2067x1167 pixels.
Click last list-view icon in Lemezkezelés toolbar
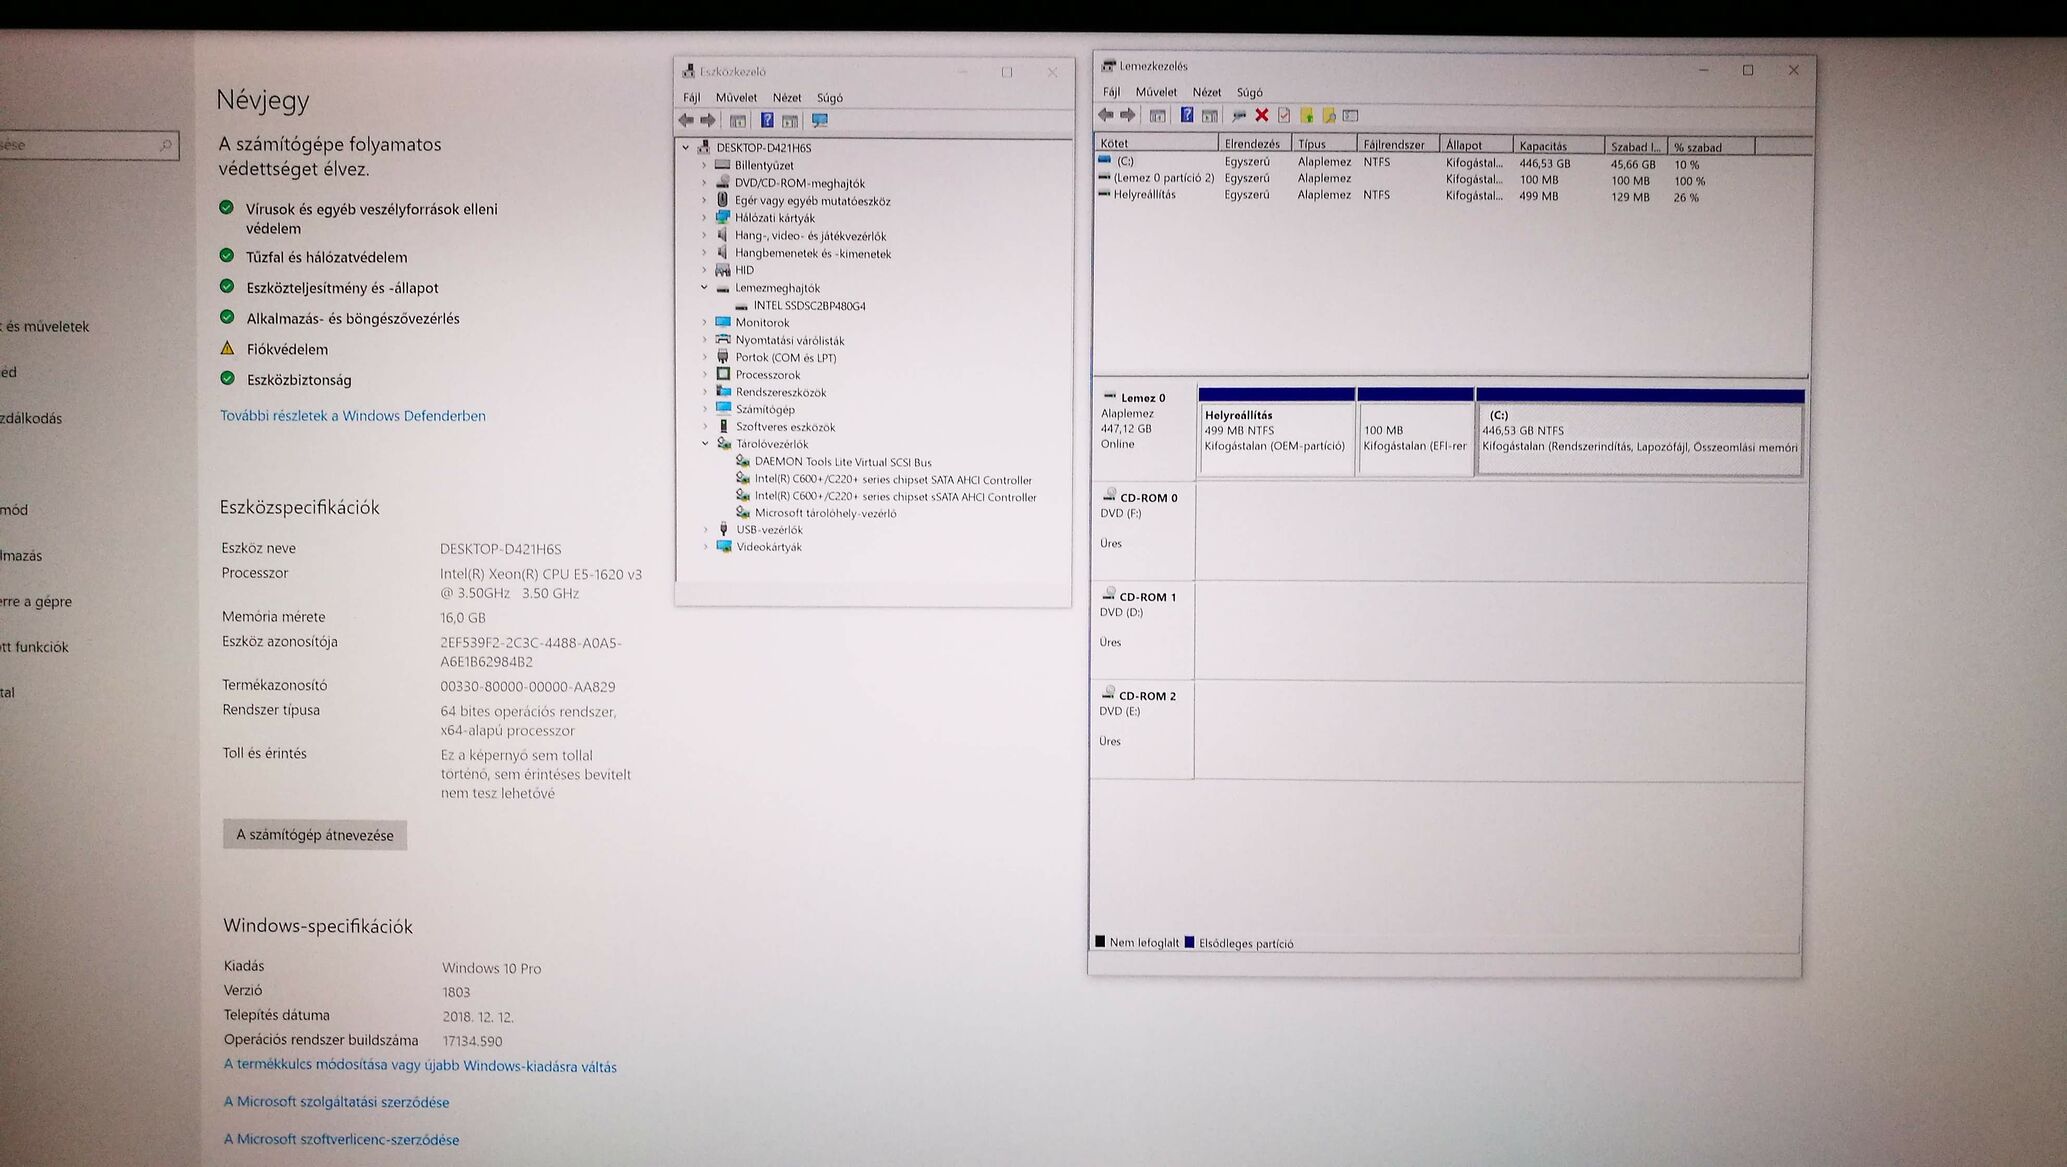[x=1351, y=116]
